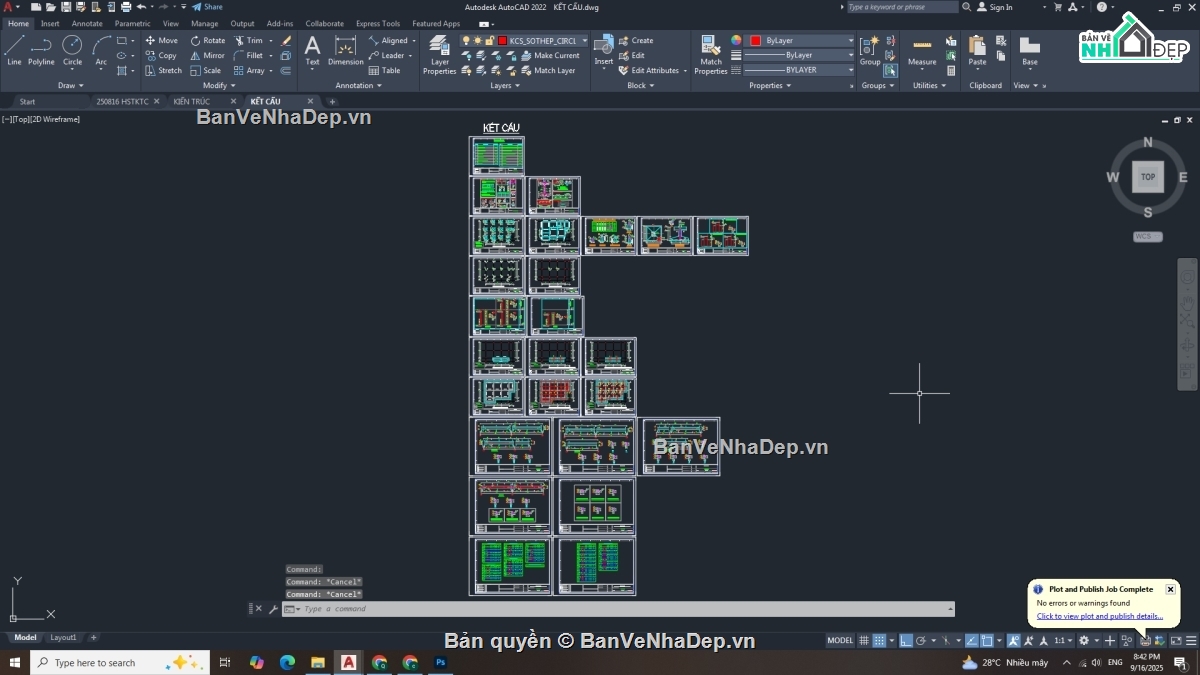Click the view plot and publish details link

point(1099,616)
